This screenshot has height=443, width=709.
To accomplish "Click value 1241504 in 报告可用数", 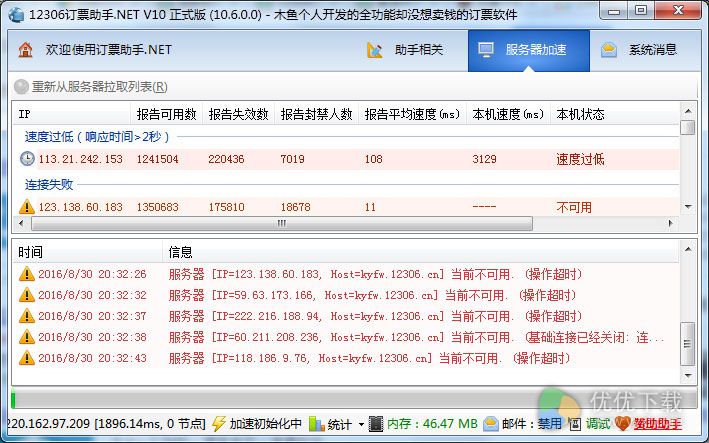I will 157,159.
